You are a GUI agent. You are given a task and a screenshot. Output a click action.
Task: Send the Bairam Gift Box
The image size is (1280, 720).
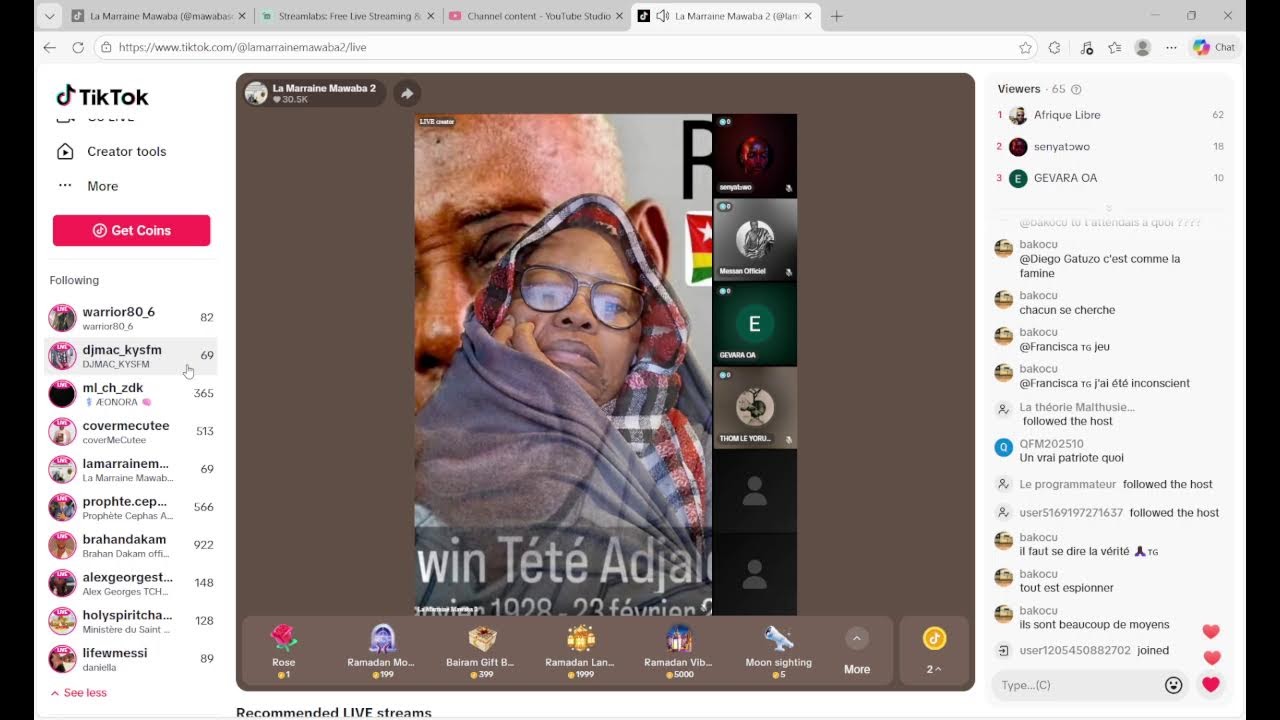click(481, 652)
